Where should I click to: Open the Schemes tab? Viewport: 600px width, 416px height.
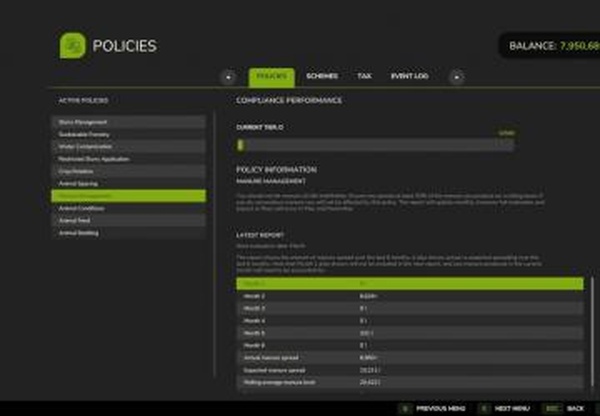(322, 76)
